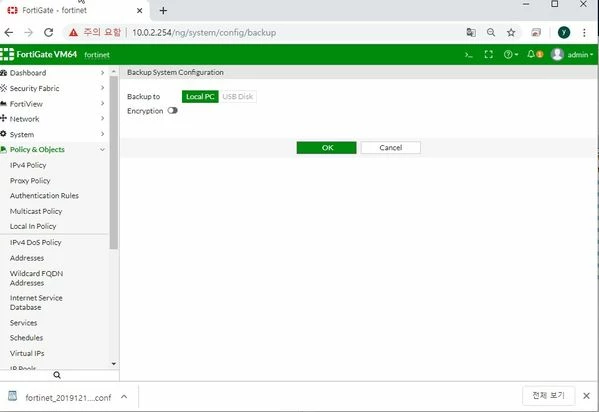Image resolution: width=599 pixels, height=412 pixels.
Task: Open Authentication Rules
Action: click(44, 196)
